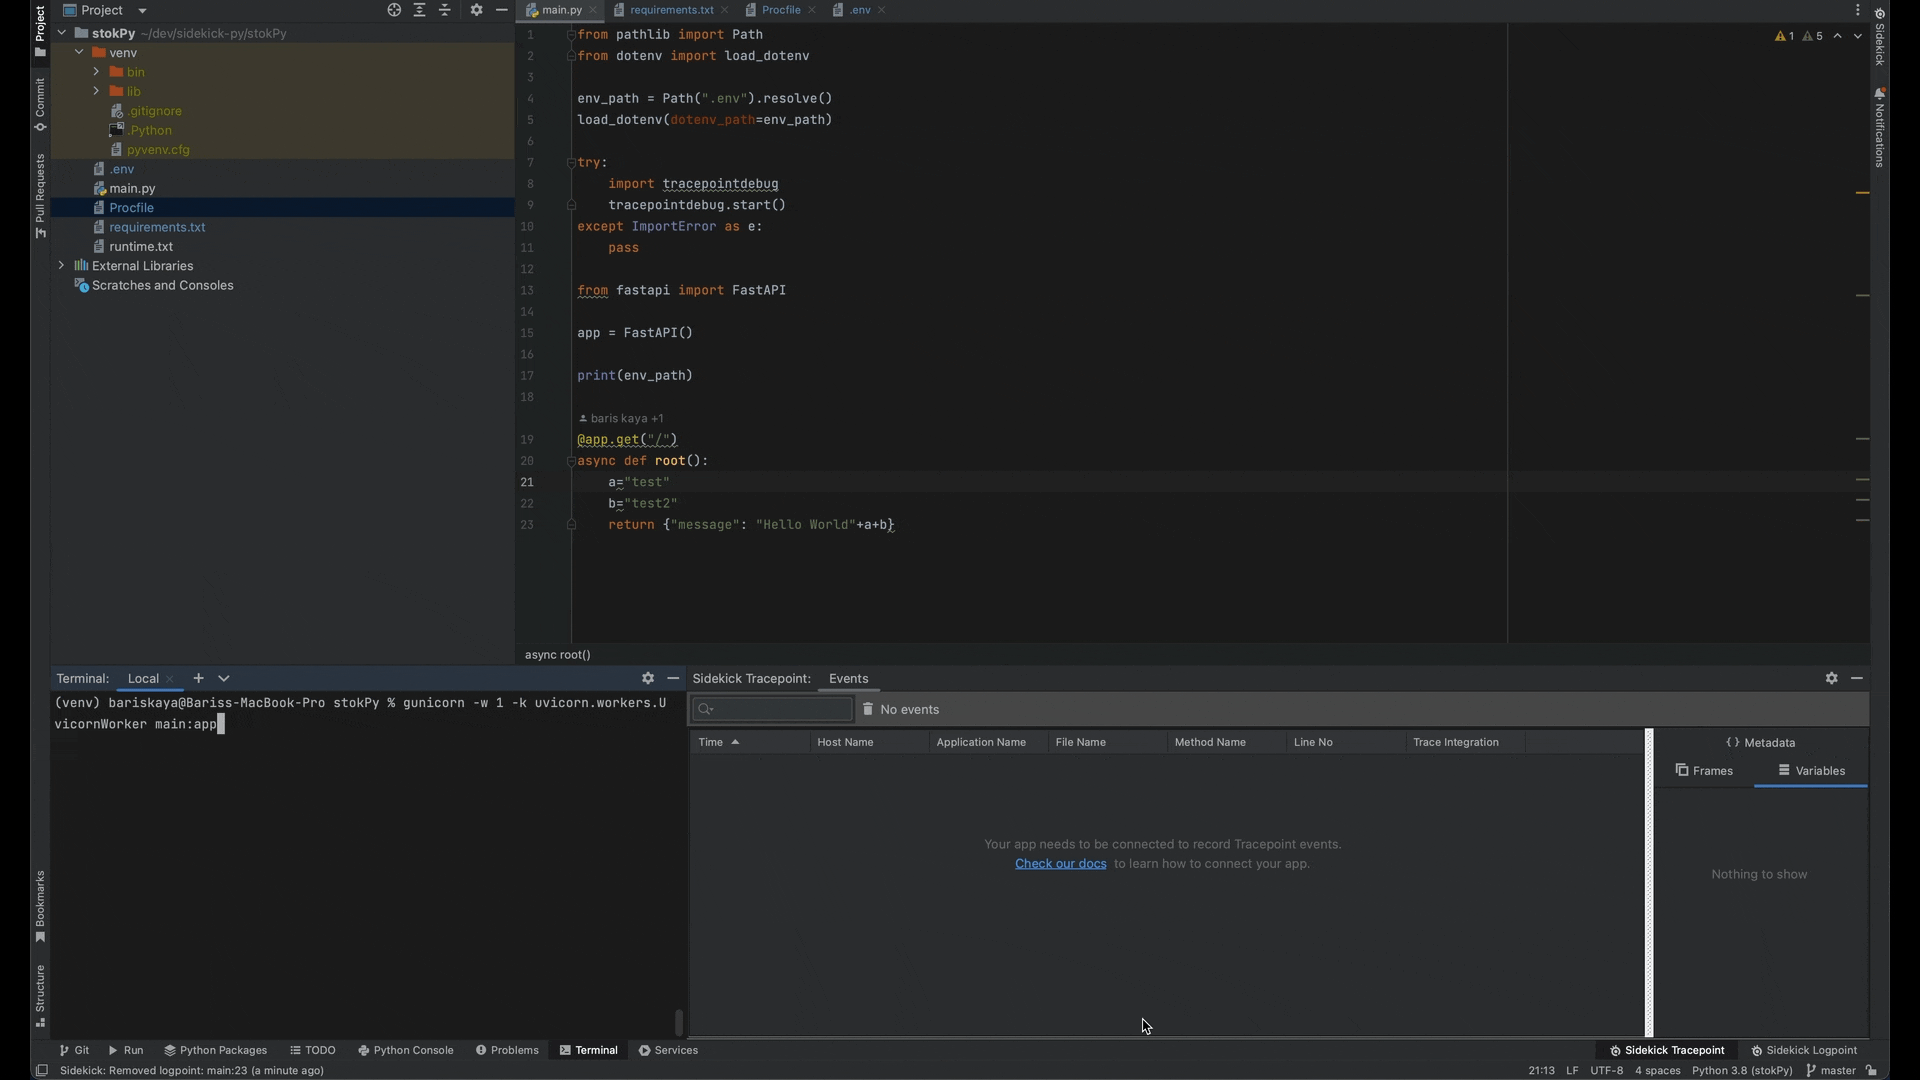Click the Expand All icon in Project panel
The image size is (1920, 1080).
point(419,10)
